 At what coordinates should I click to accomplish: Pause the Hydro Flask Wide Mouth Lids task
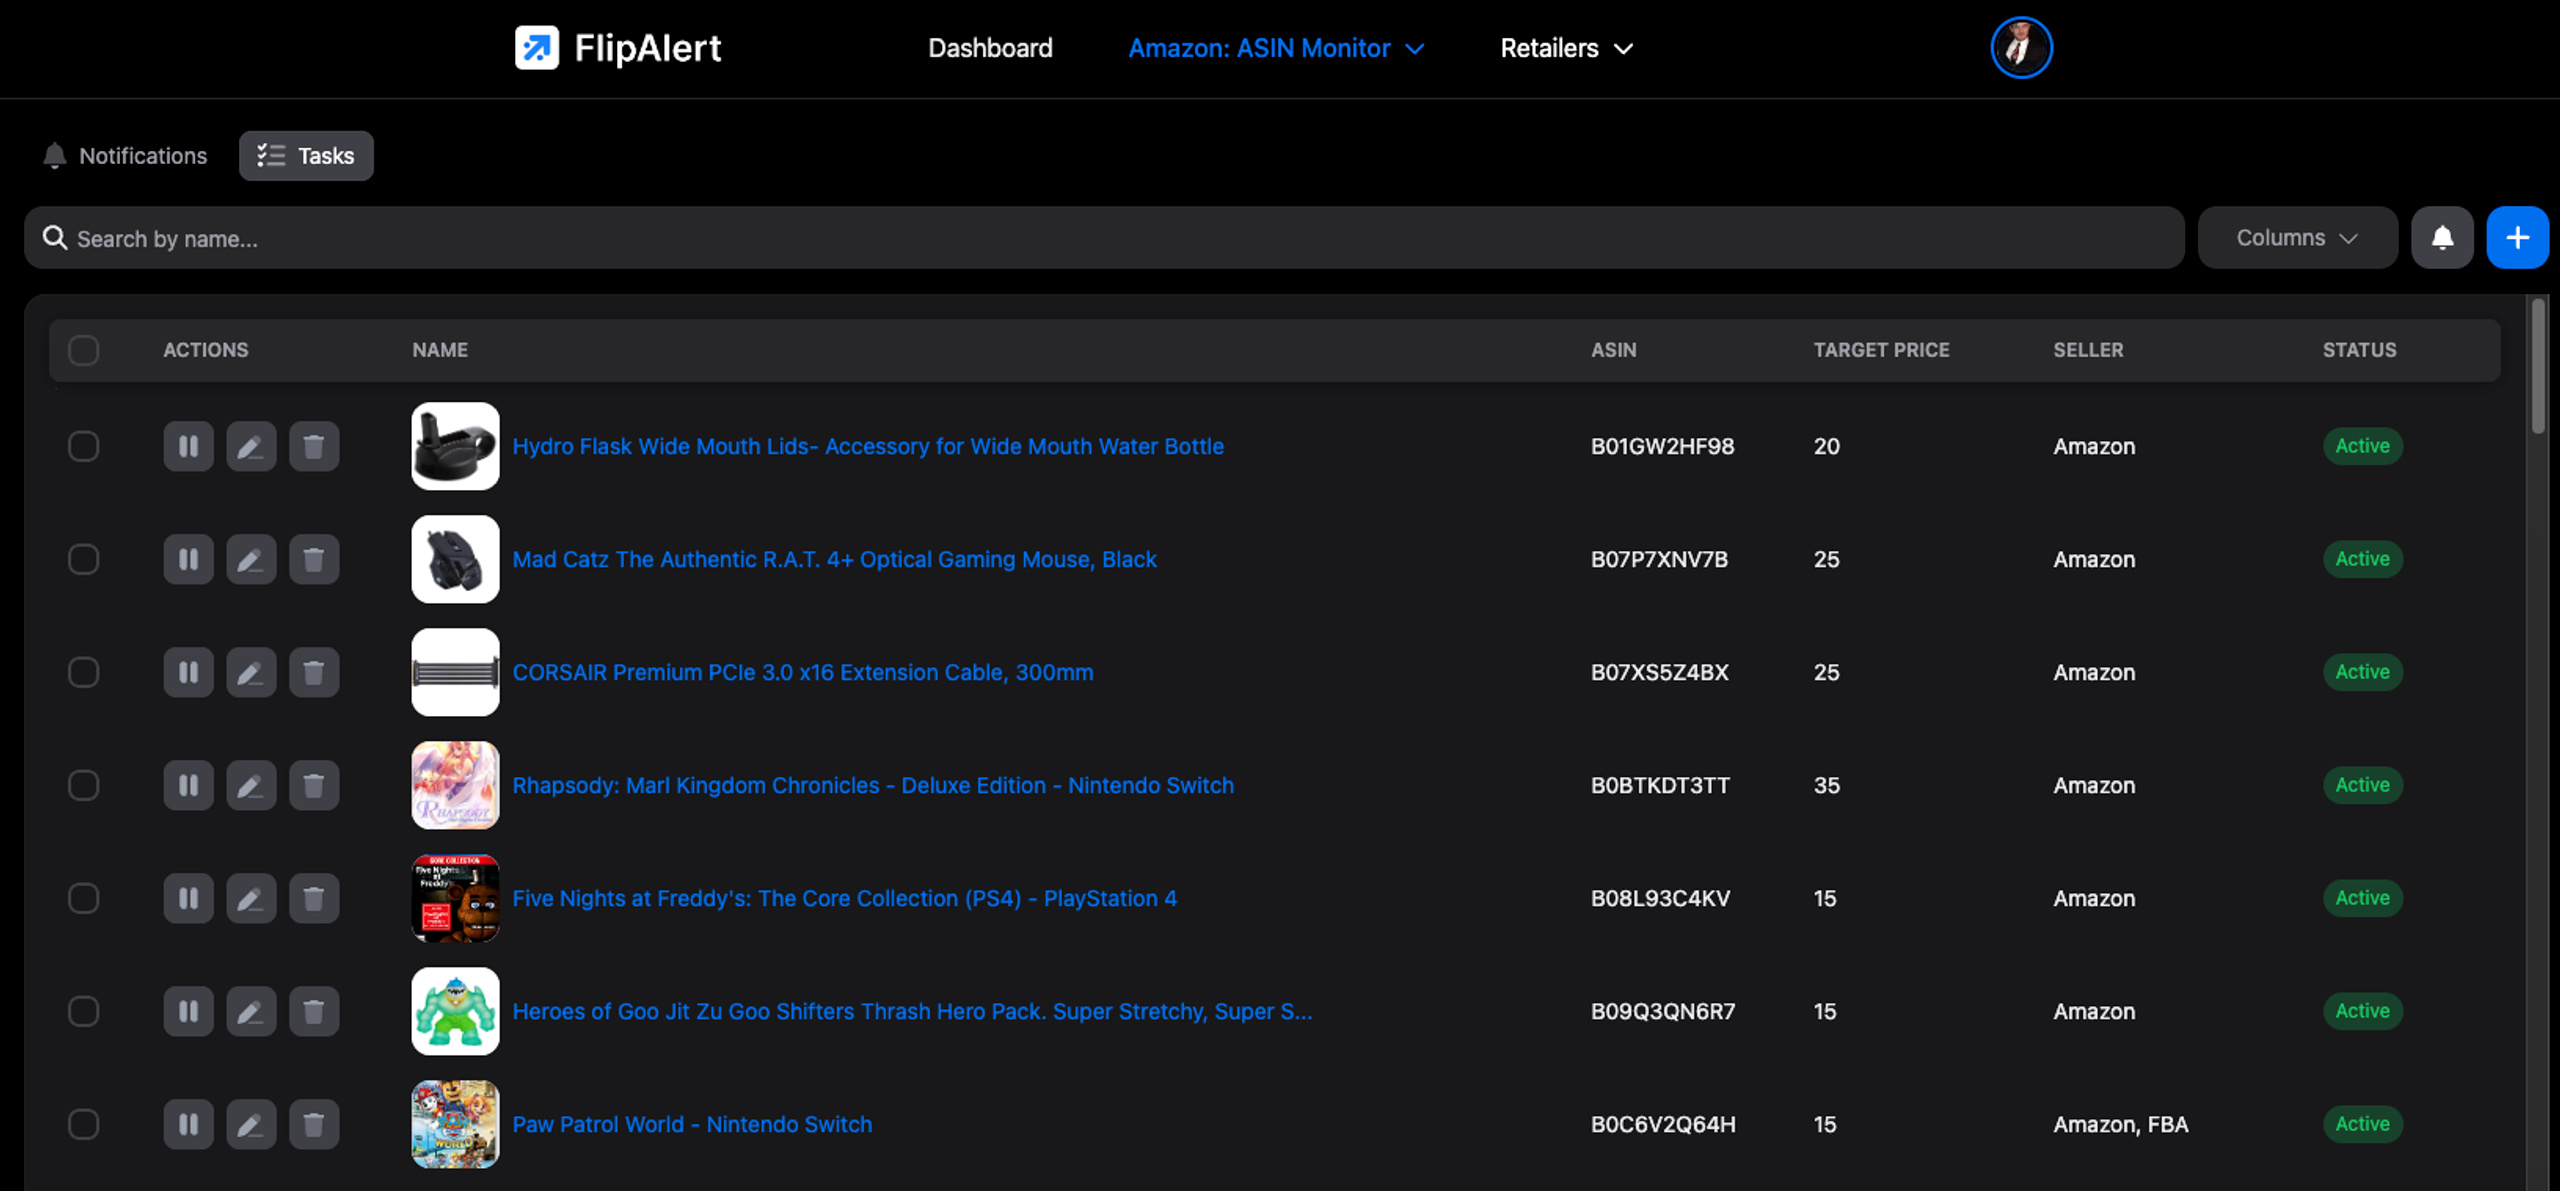tap(188, 446)
